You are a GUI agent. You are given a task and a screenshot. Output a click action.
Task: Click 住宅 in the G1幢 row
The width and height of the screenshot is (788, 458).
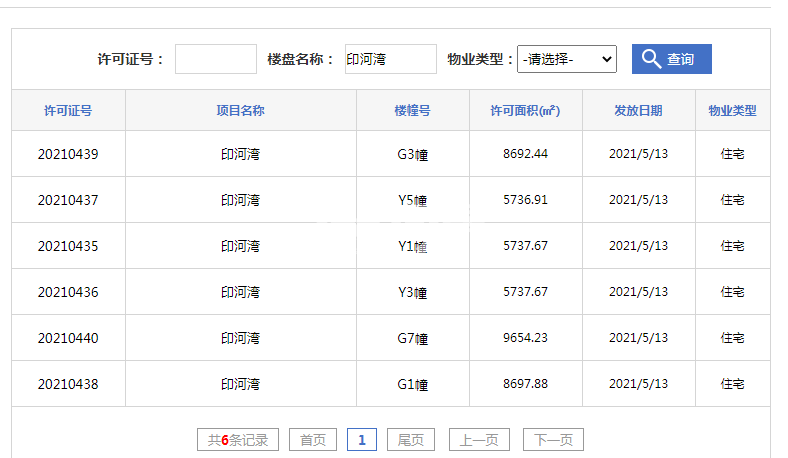732,384
